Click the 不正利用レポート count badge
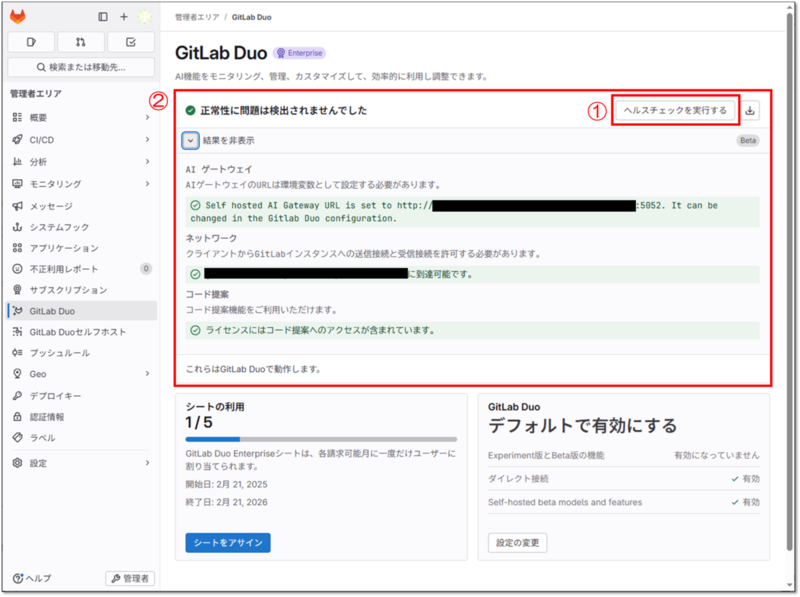The width and height of the screenshot is (800, 597). click(x=146, y=269)
